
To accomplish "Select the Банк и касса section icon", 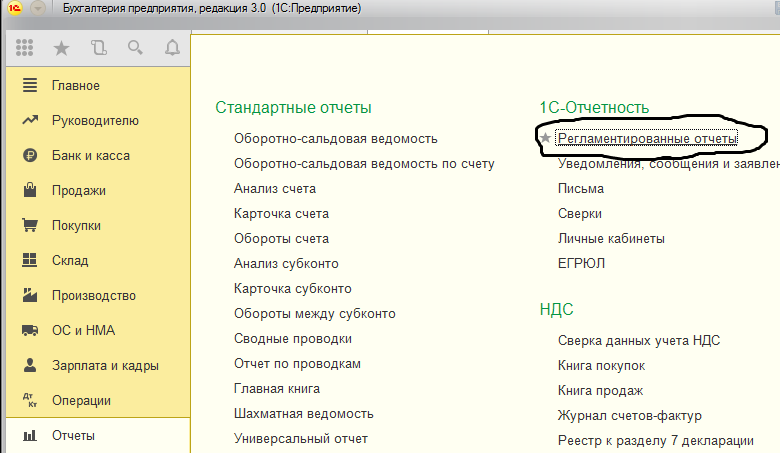I will coord(30,155).
